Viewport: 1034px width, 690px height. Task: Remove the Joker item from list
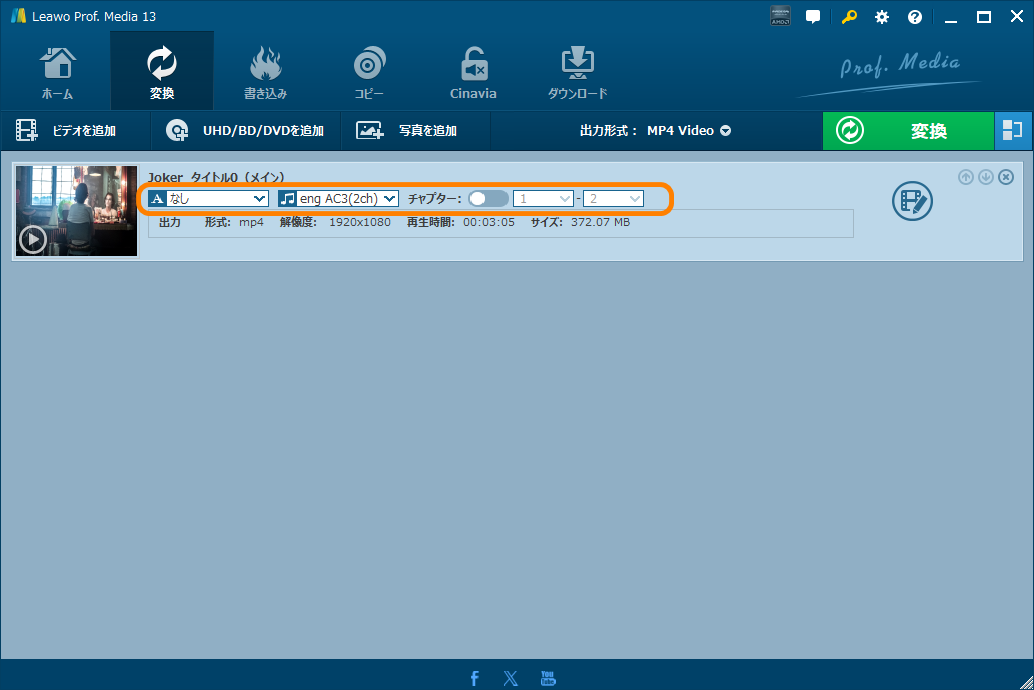pos(1006,177)
